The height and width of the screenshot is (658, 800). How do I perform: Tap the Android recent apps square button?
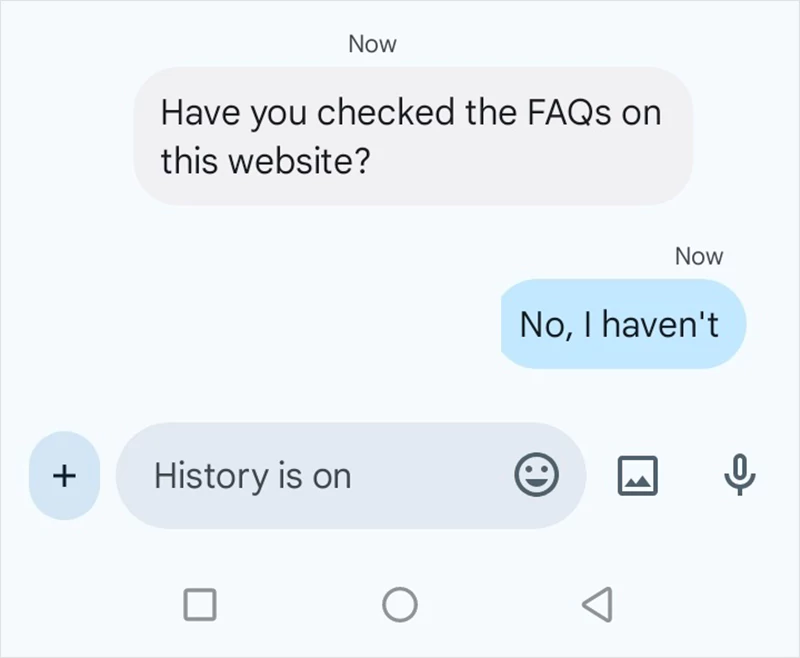201,601
